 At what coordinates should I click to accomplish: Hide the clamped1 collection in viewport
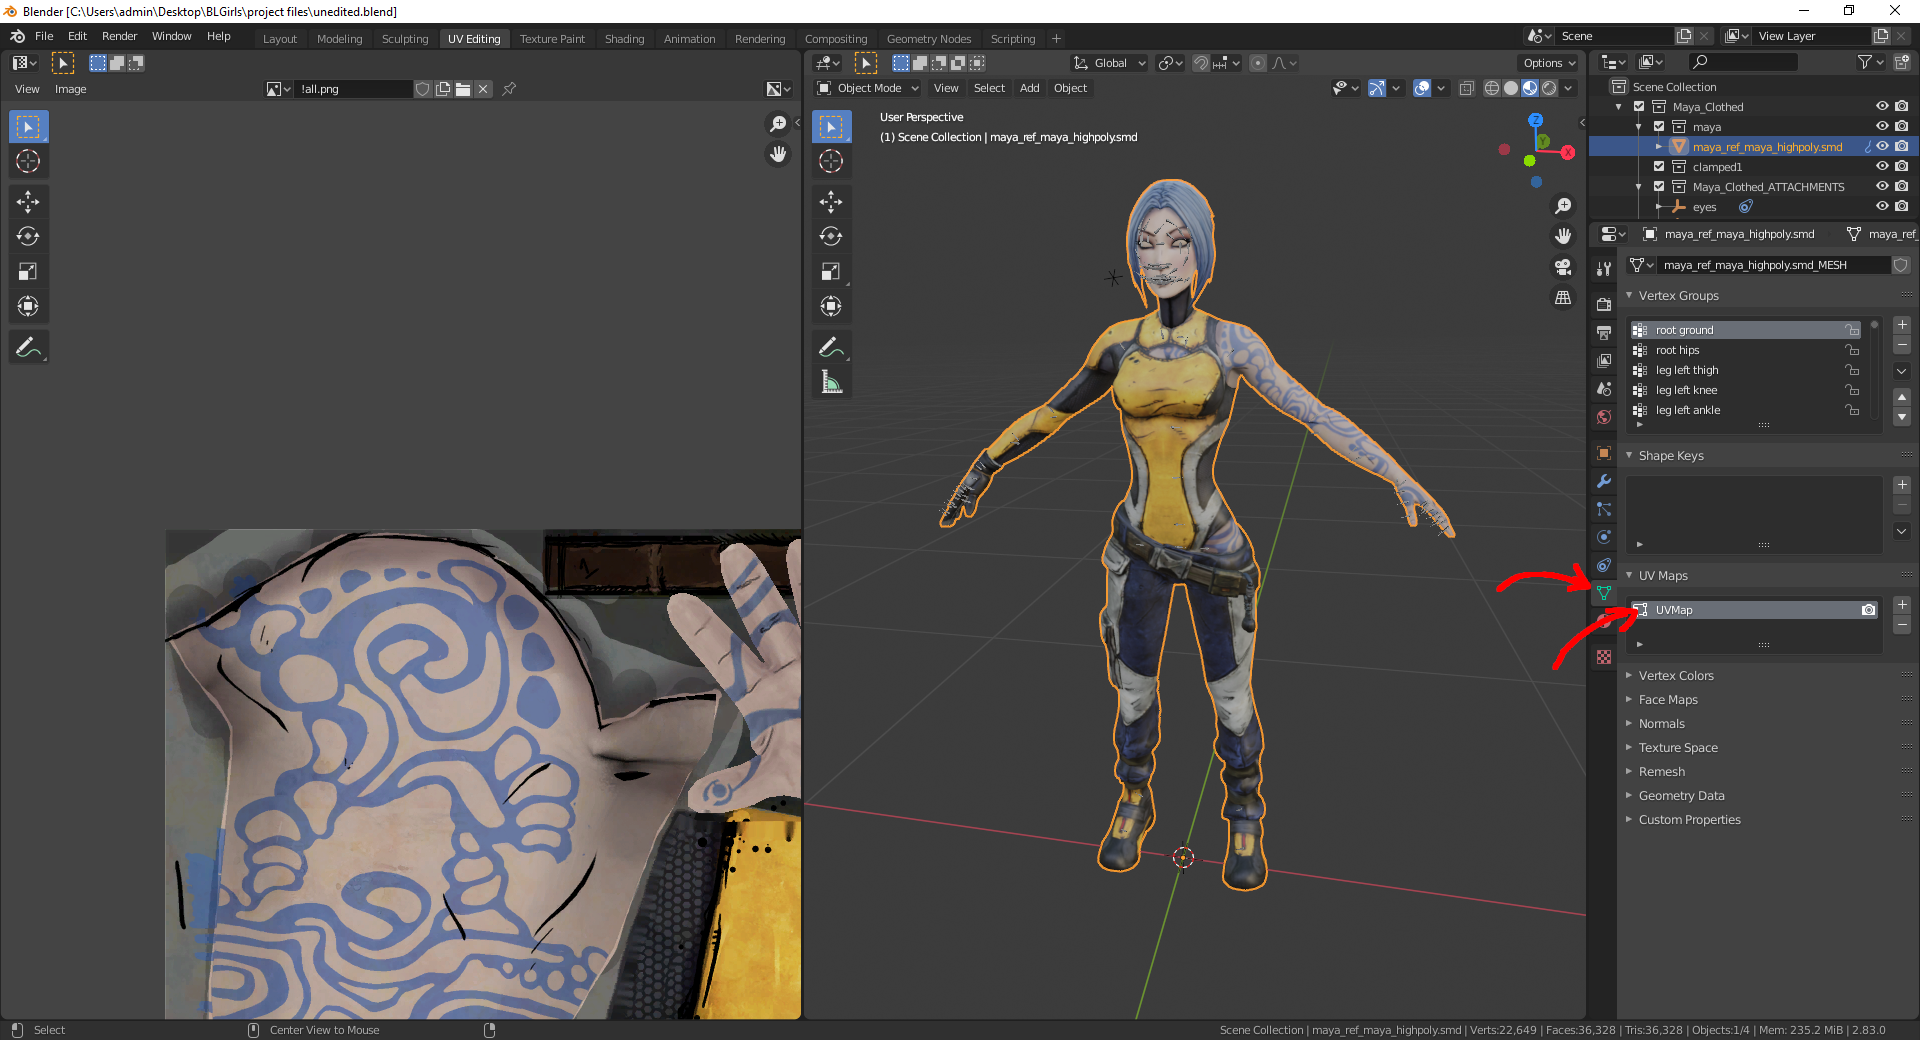pos(1881,167)
